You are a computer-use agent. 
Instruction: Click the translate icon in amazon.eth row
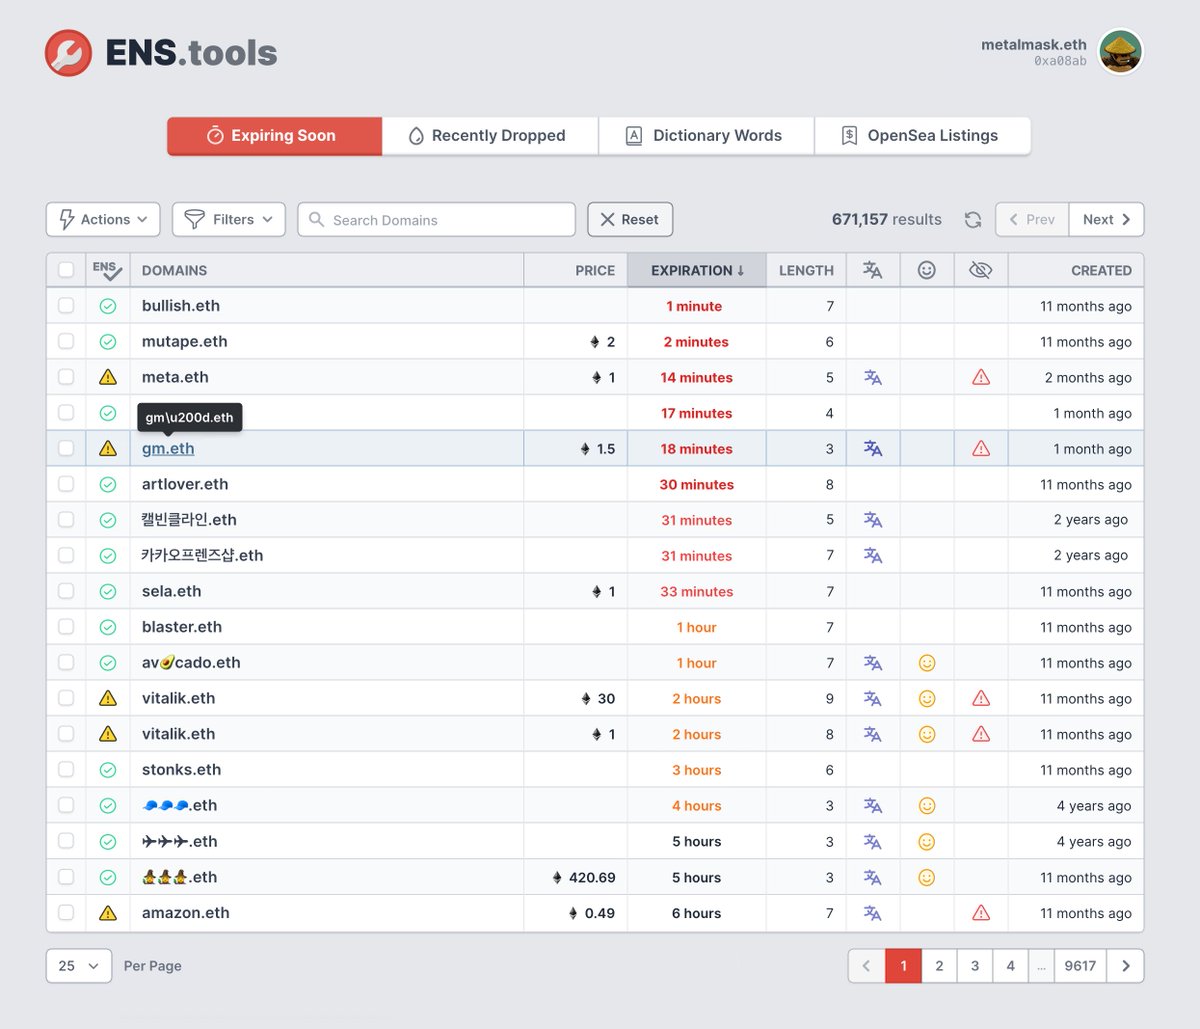873,913
